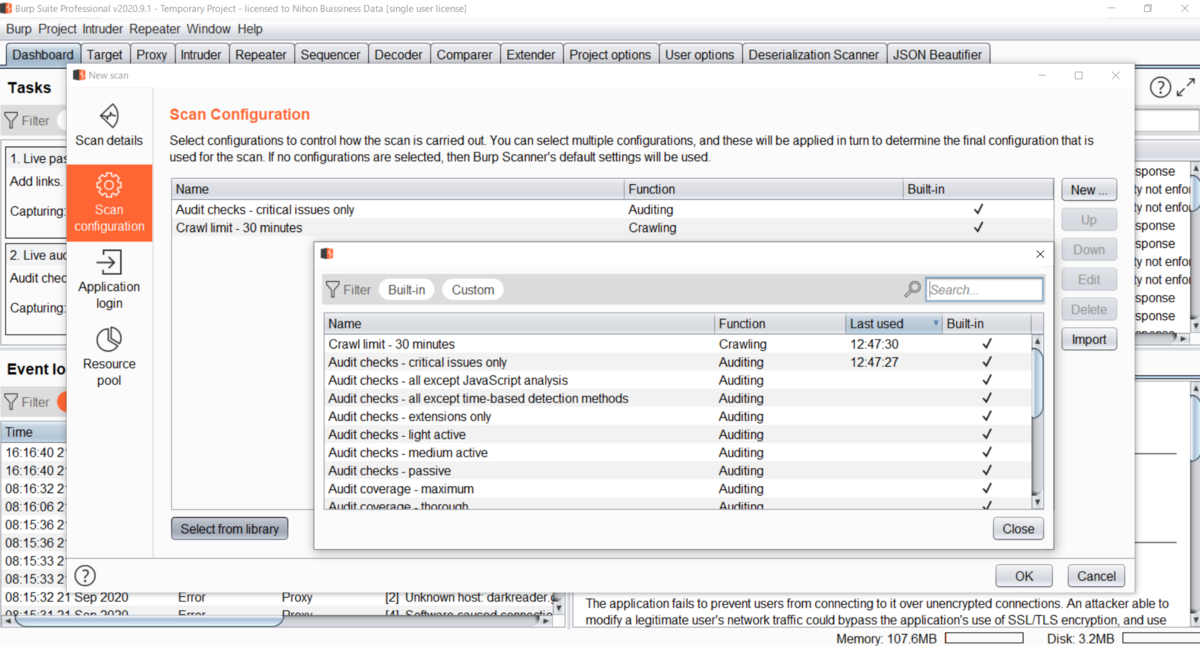The image size is (1200, 646).
Task: Switch to the Decoder tab
Action: coord(398,55)
